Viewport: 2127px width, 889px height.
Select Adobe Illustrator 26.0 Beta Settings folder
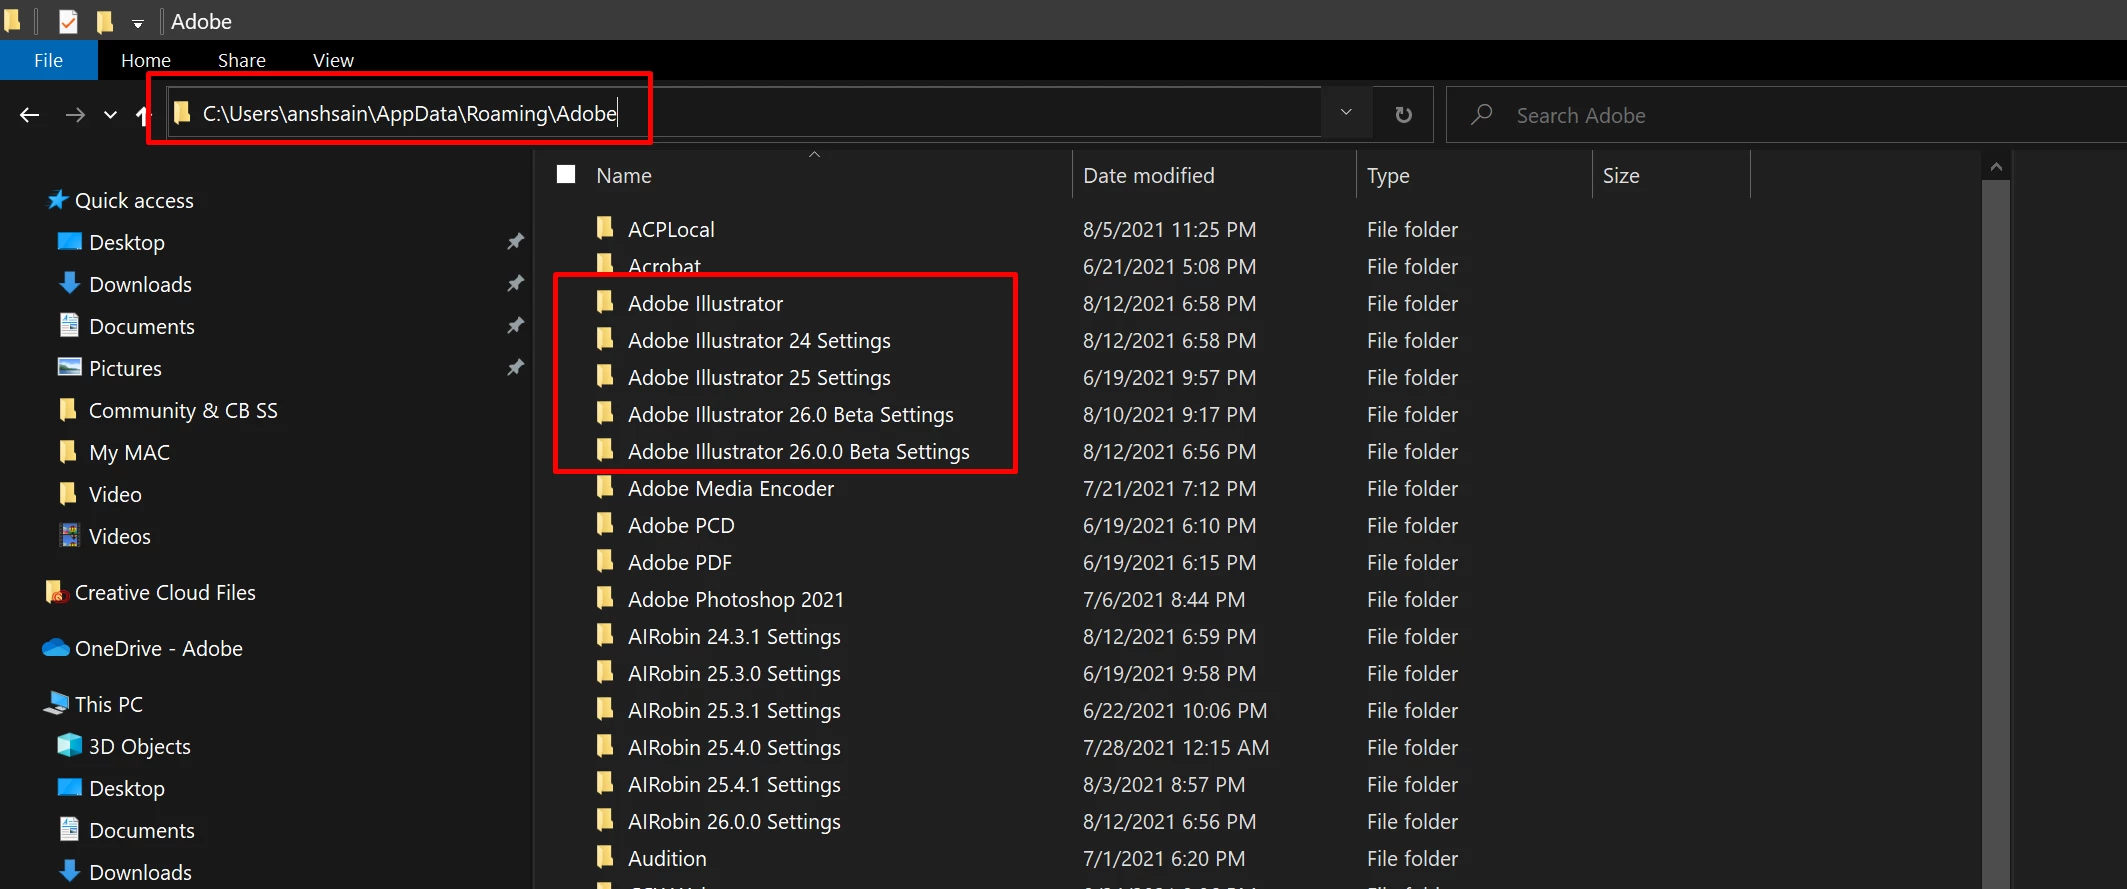coord(790,414)
